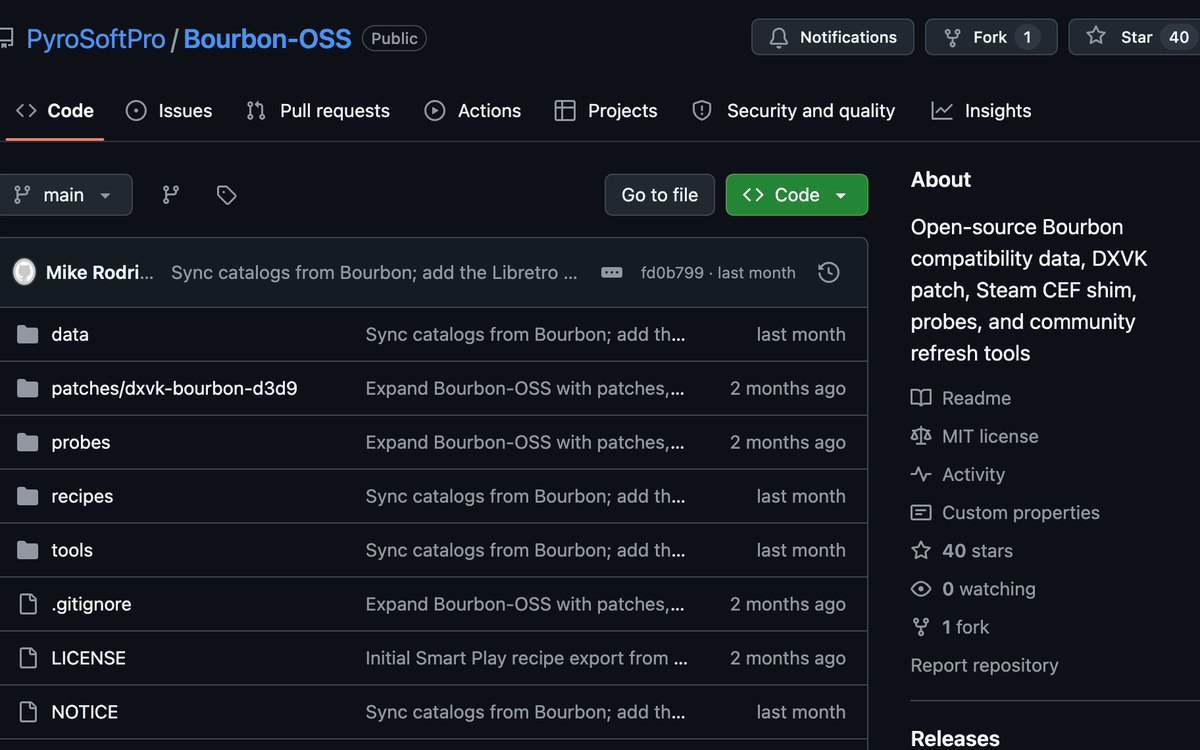Open the 1 fork link
This screenshot has width=1200, height=750.
965,627
